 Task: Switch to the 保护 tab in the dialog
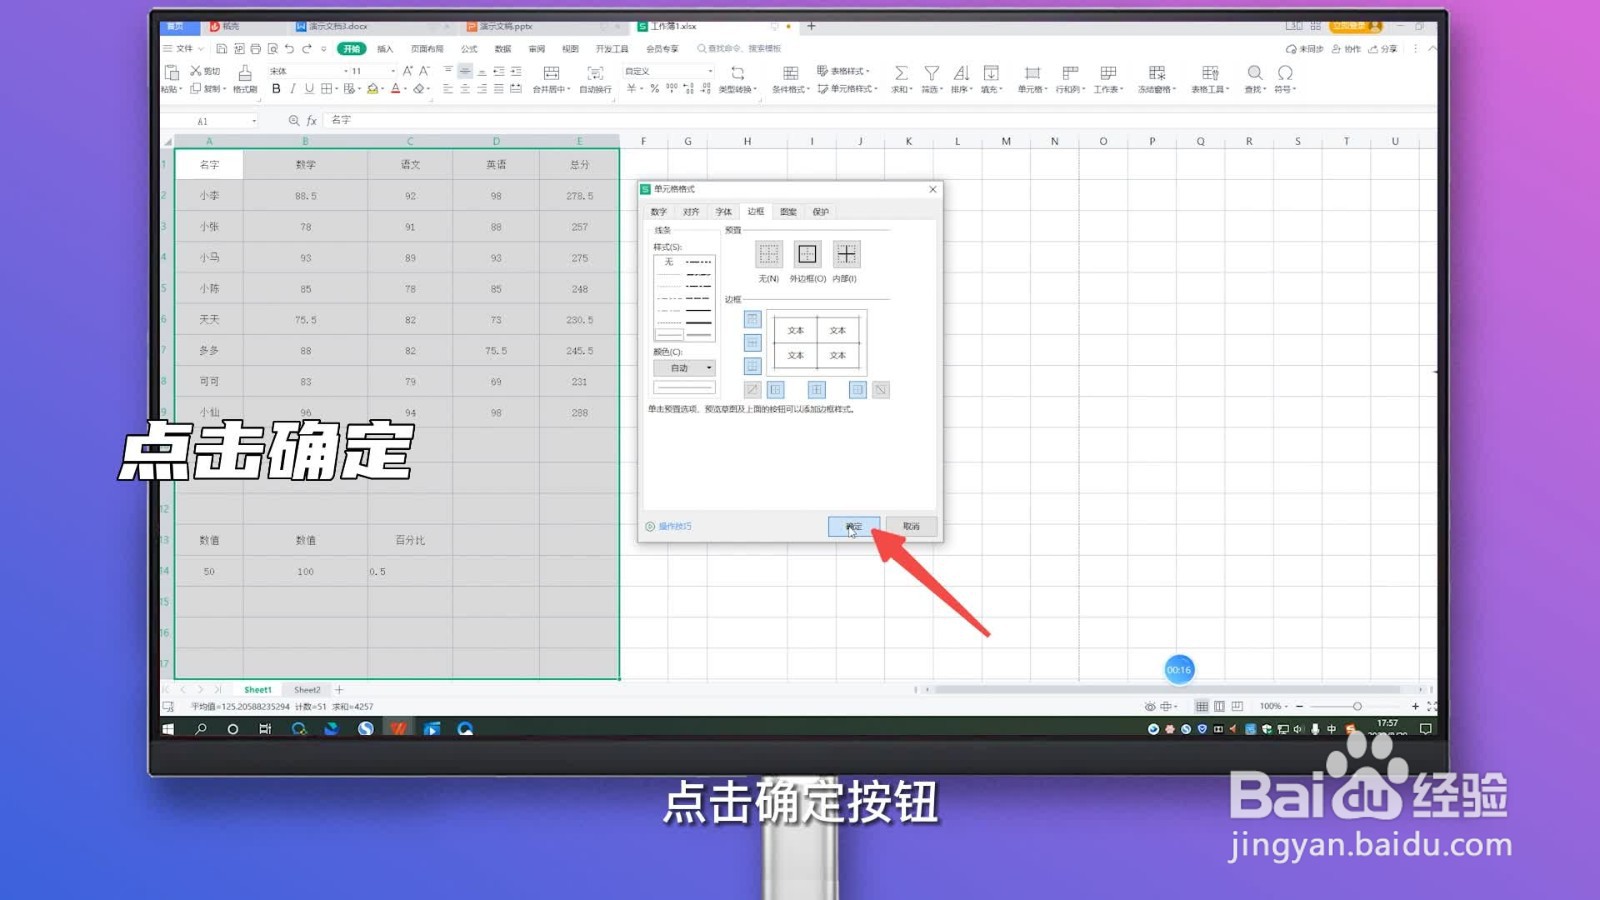(x=821, y=212)
